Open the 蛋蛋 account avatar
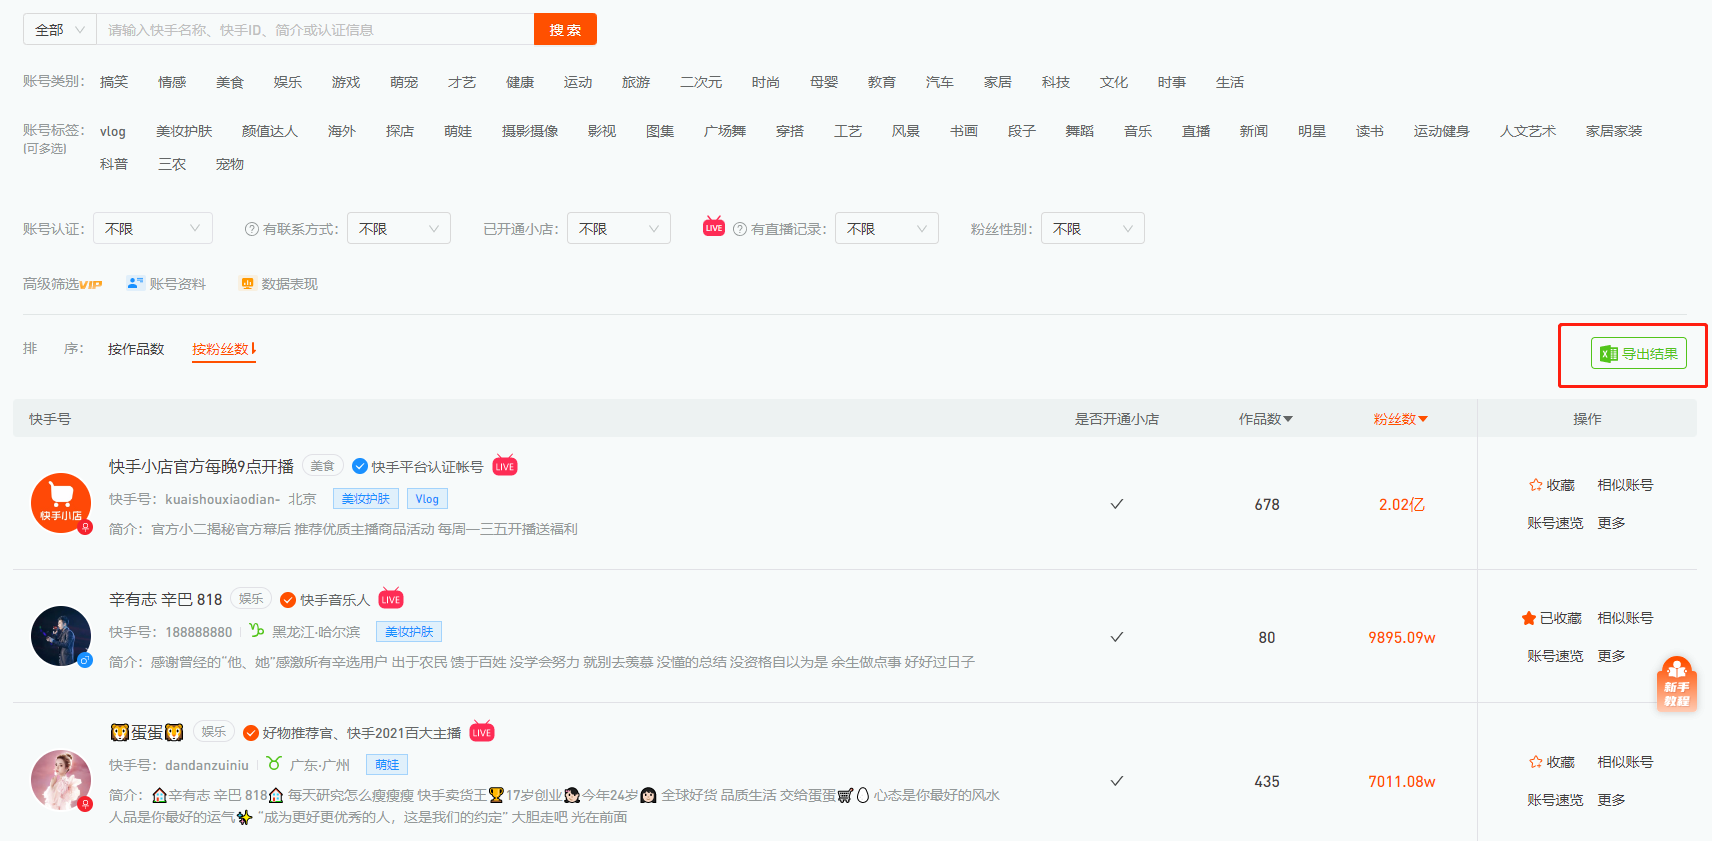Image resolution: width=1712 pixels, height=841 pixels. (61, 780)
